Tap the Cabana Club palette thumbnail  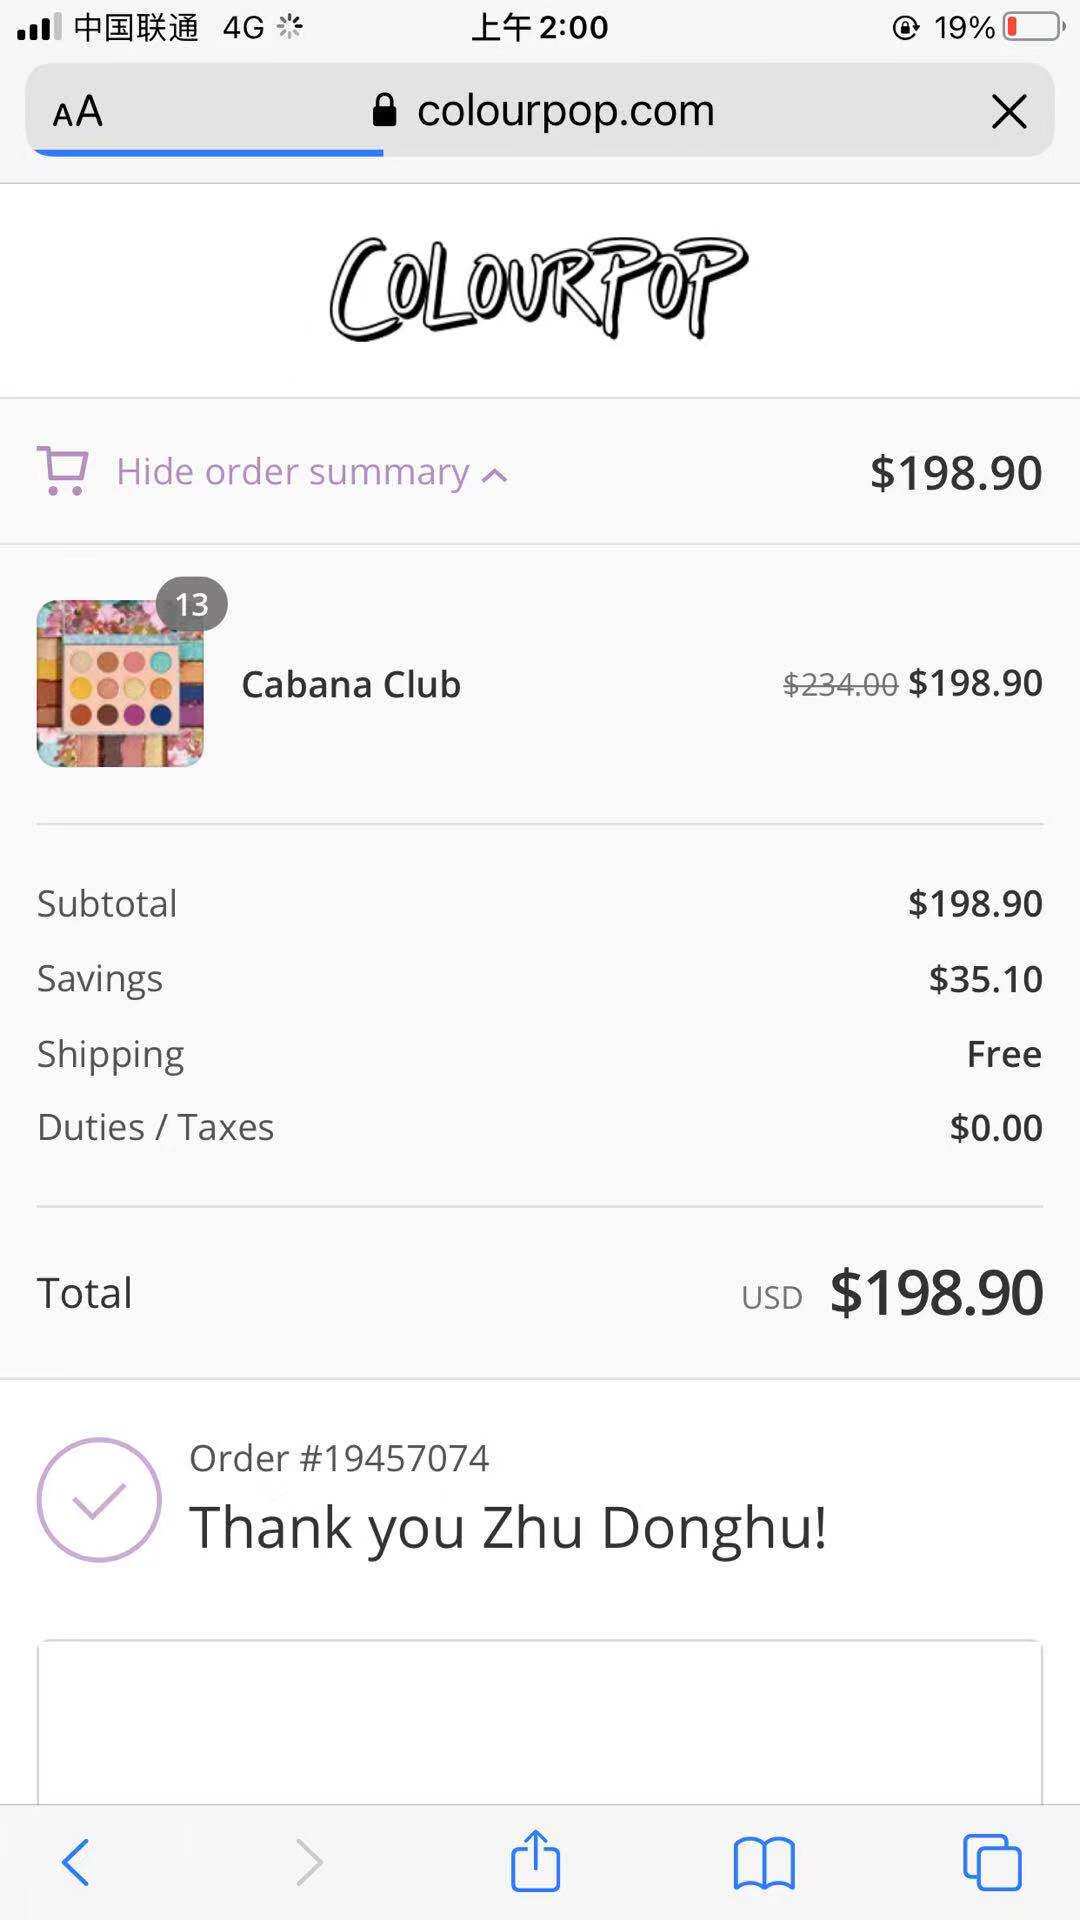[120, 684]
